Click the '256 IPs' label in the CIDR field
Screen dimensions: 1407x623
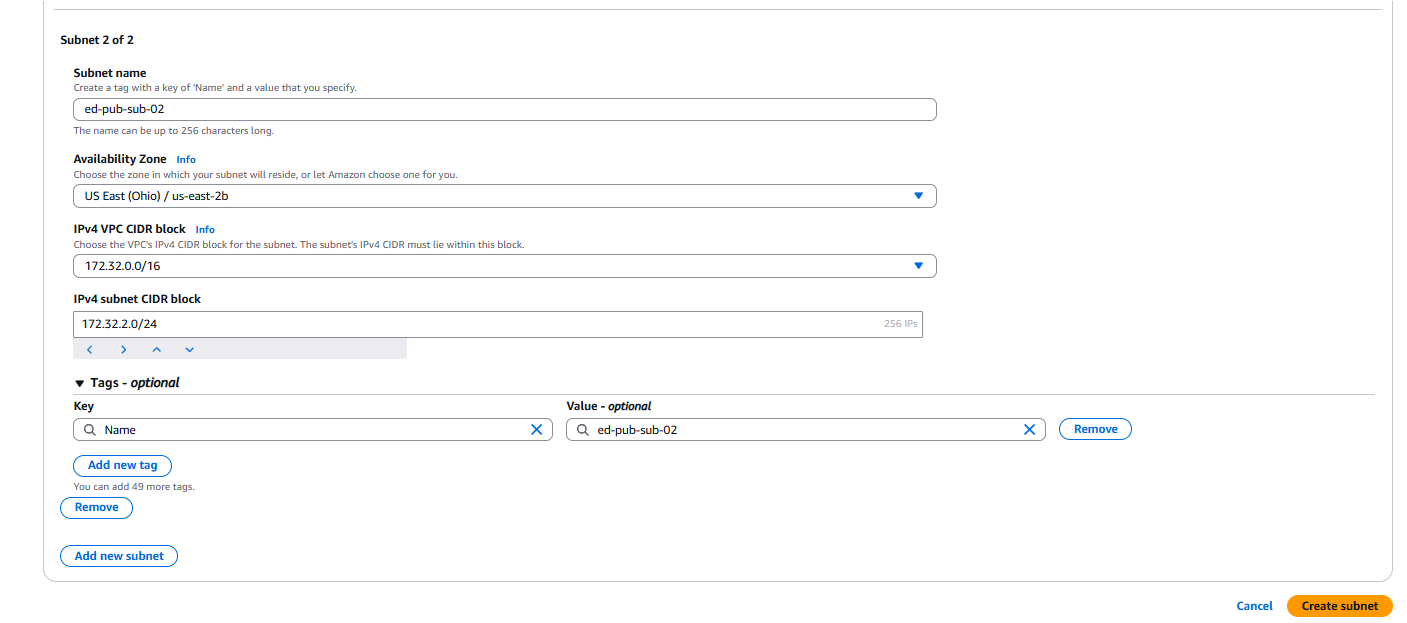(900, 324)
